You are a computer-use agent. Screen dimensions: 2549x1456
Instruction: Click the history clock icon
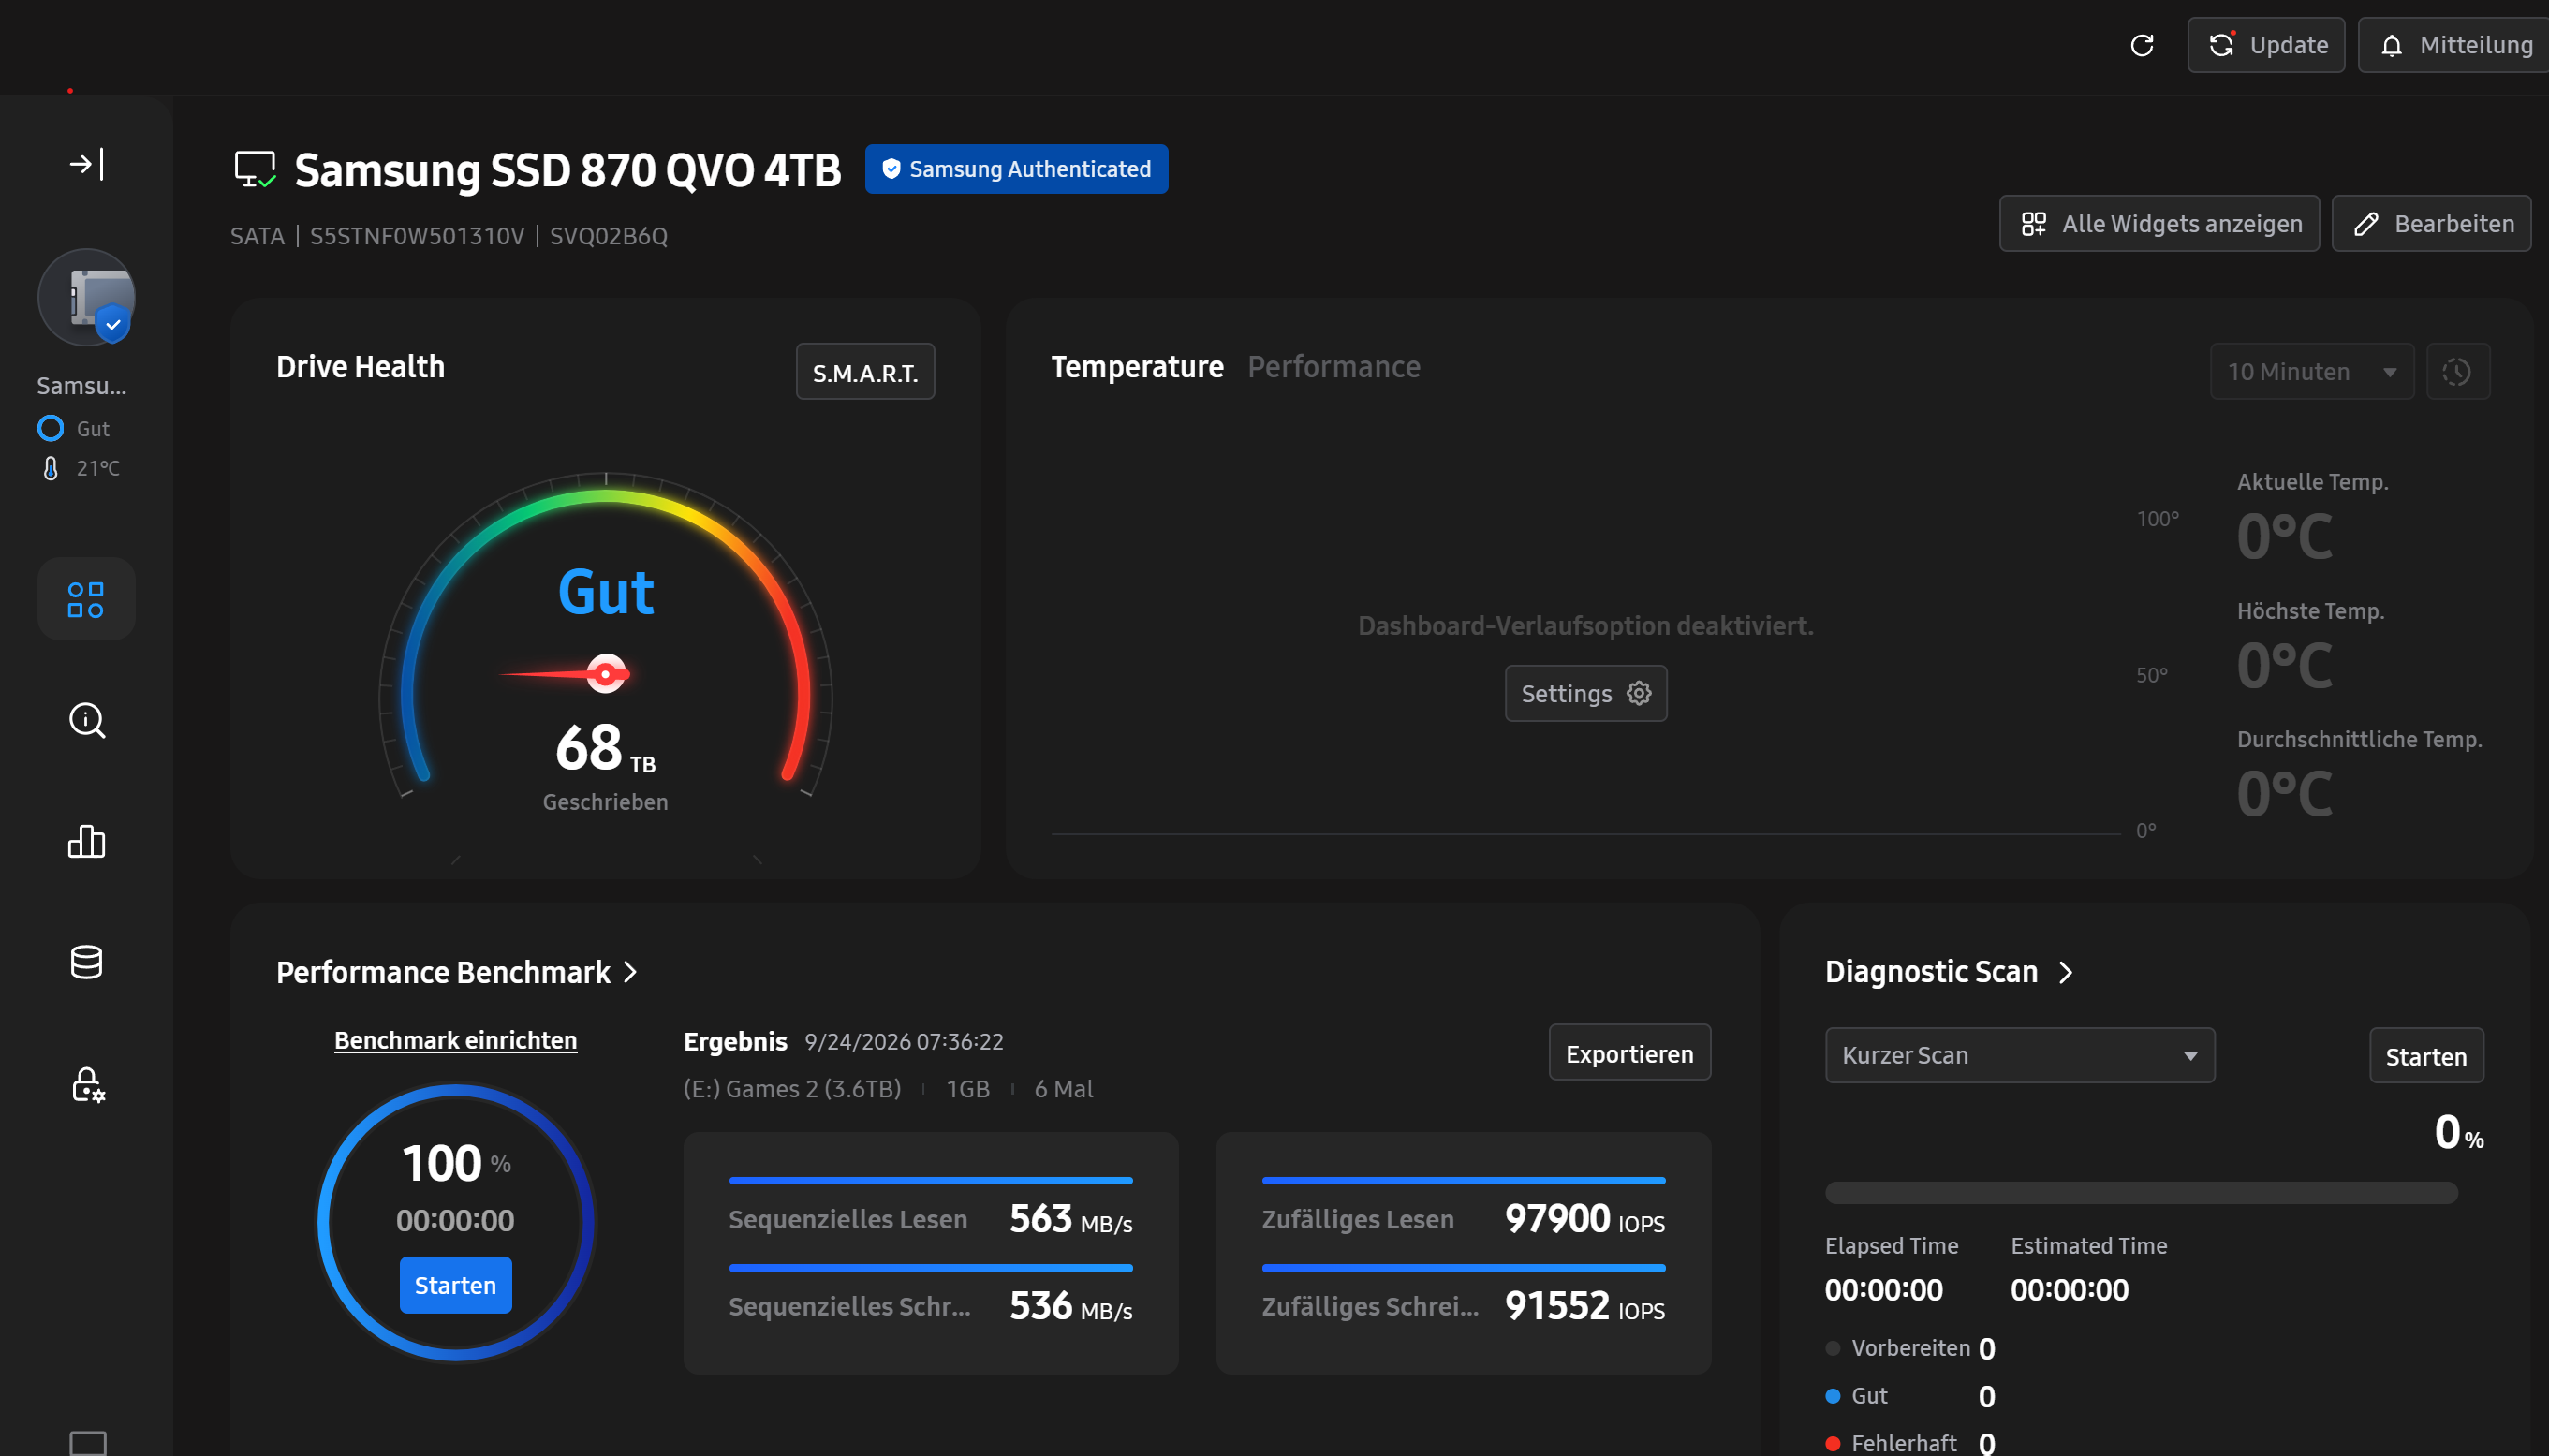click(2457, 372)
